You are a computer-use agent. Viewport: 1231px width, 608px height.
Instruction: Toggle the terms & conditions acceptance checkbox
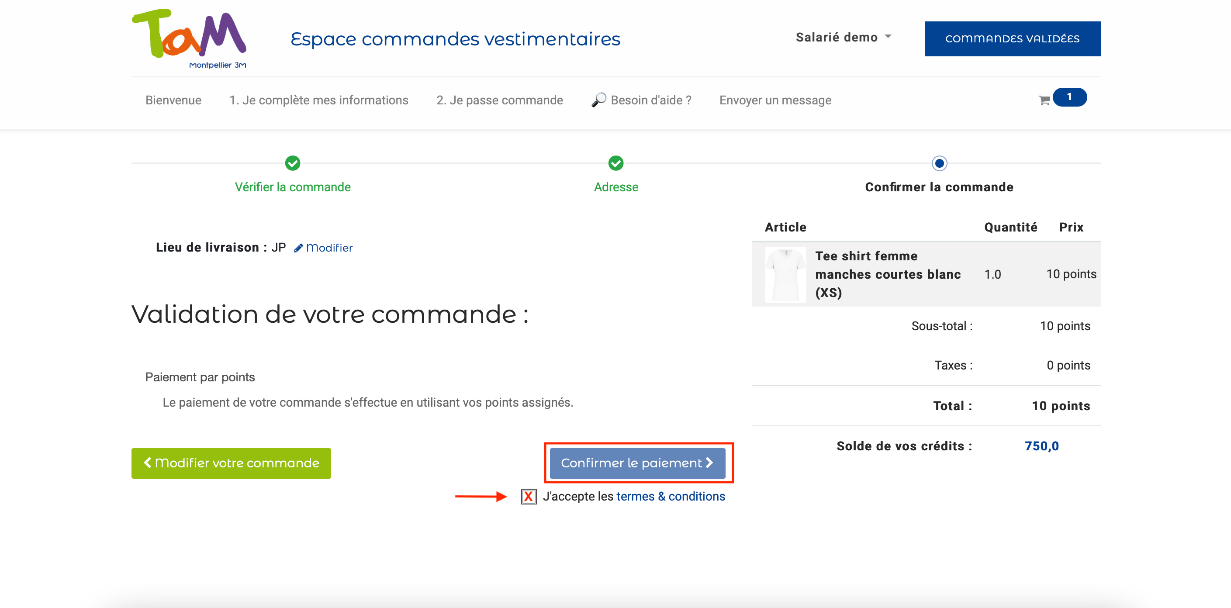tap(529, 497)
